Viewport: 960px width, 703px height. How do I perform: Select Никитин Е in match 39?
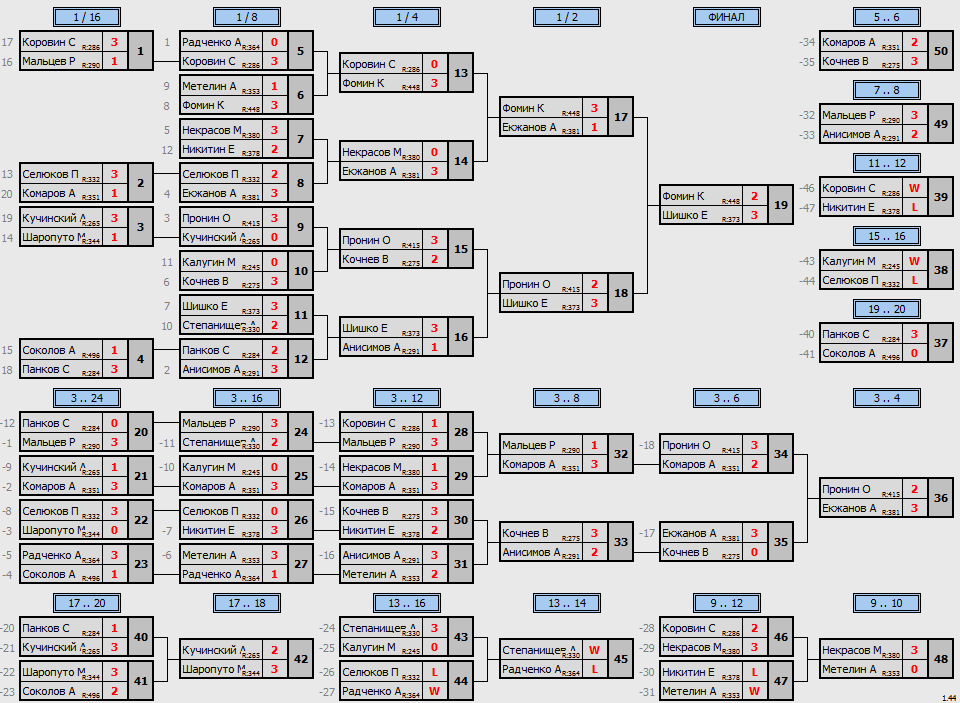[860, 207]
